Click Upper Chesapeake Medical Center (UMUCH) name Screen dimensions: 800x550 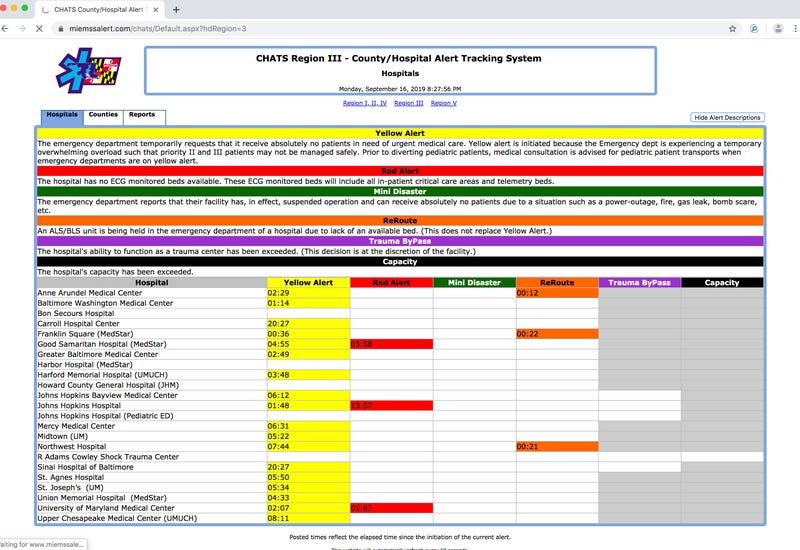(117, 518)
